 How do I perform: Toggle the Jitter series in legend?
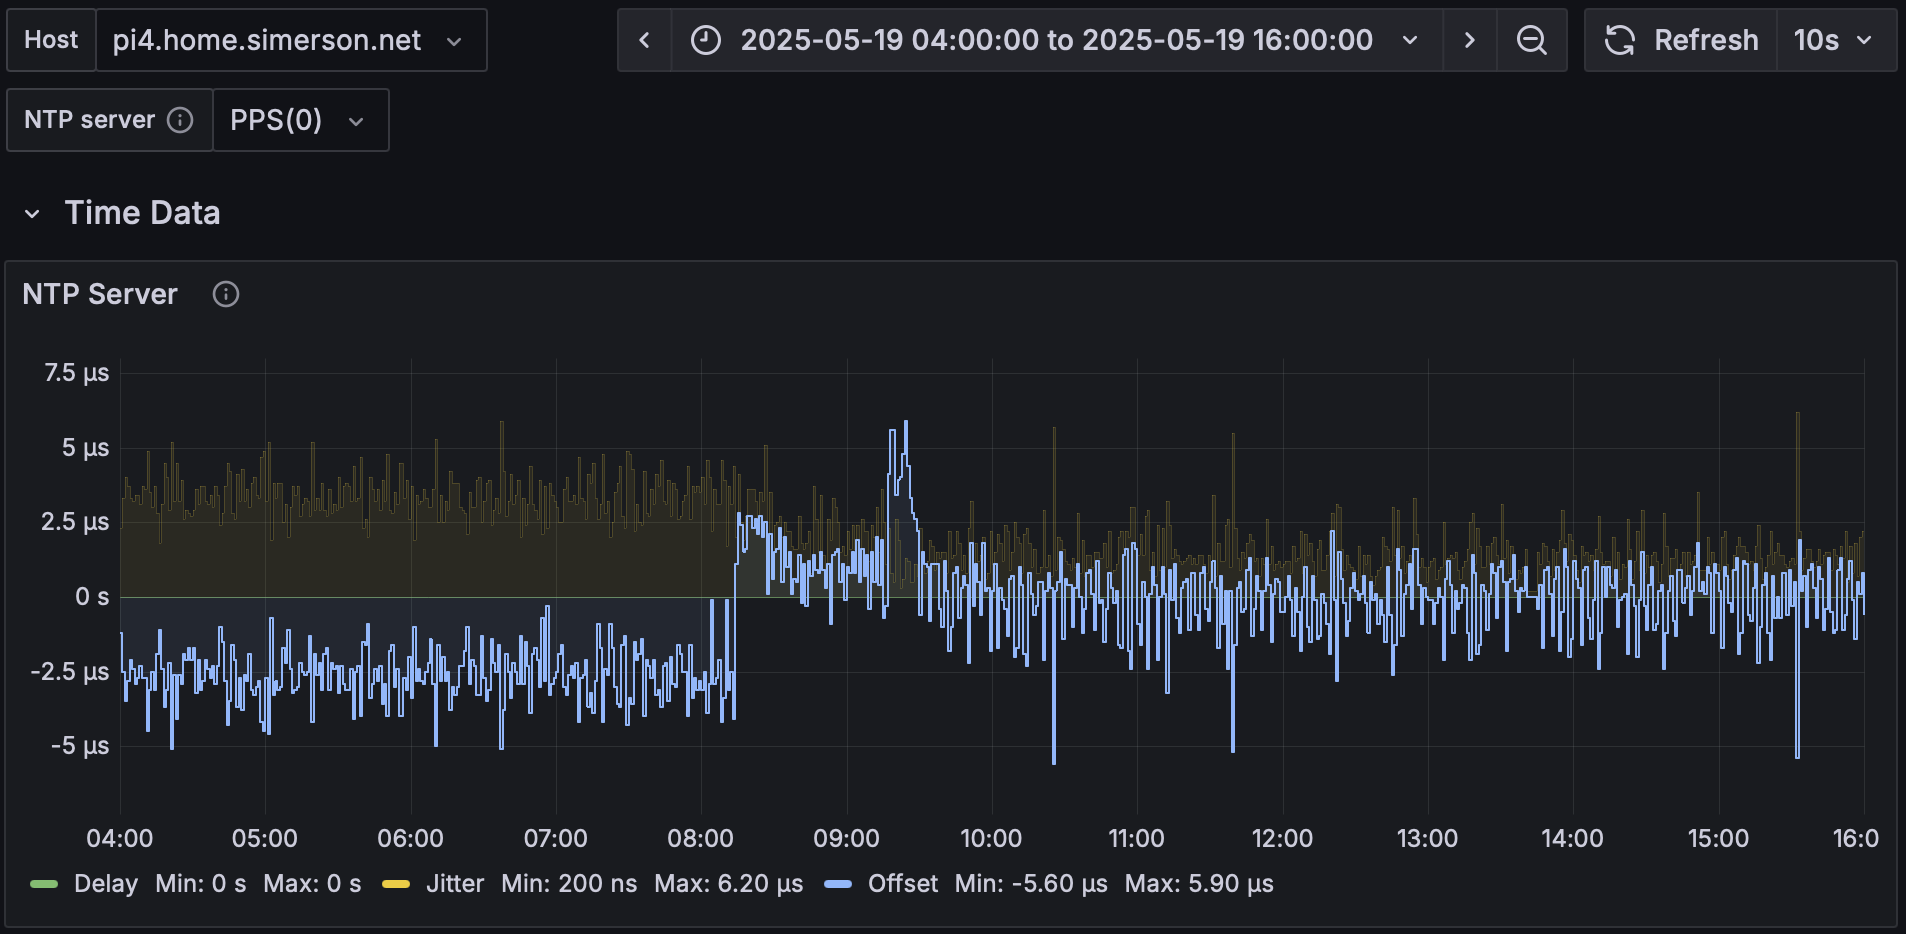(455, 884)
